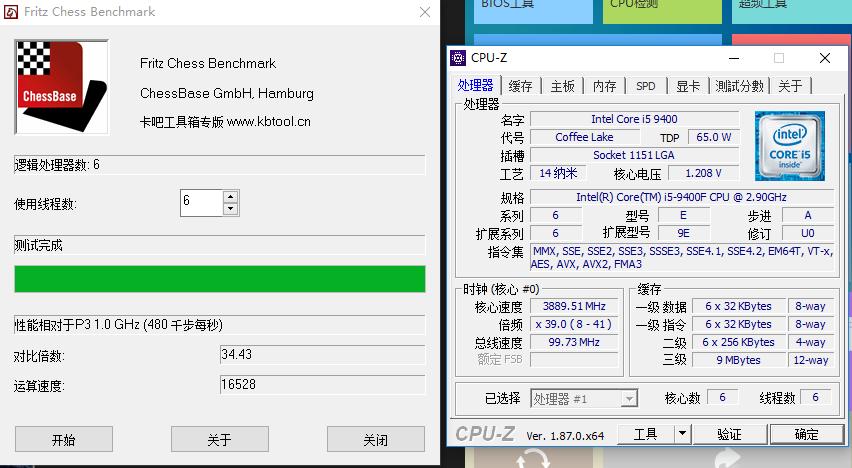Image resolution: width=852 pixels, height=468 pixels.
Task: Switch to the 缓存 tab
Action: [520, 86]
